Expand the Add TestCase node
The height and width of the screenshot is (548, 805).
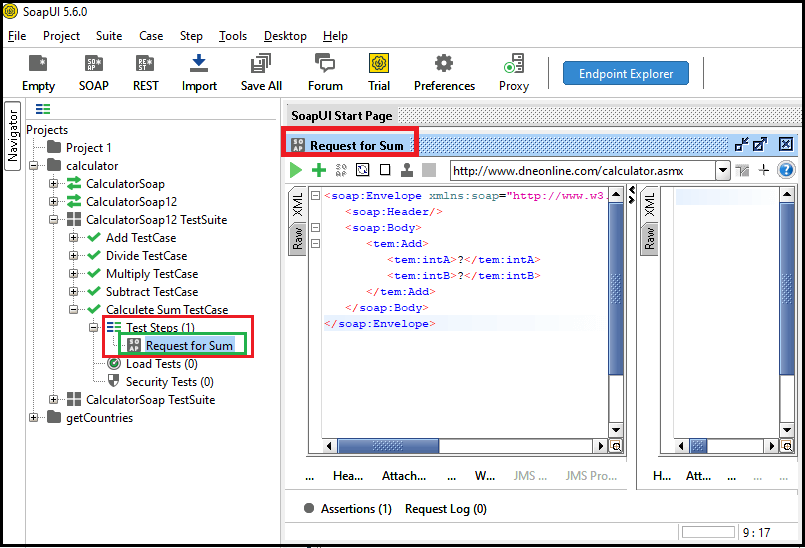(73, 237)
